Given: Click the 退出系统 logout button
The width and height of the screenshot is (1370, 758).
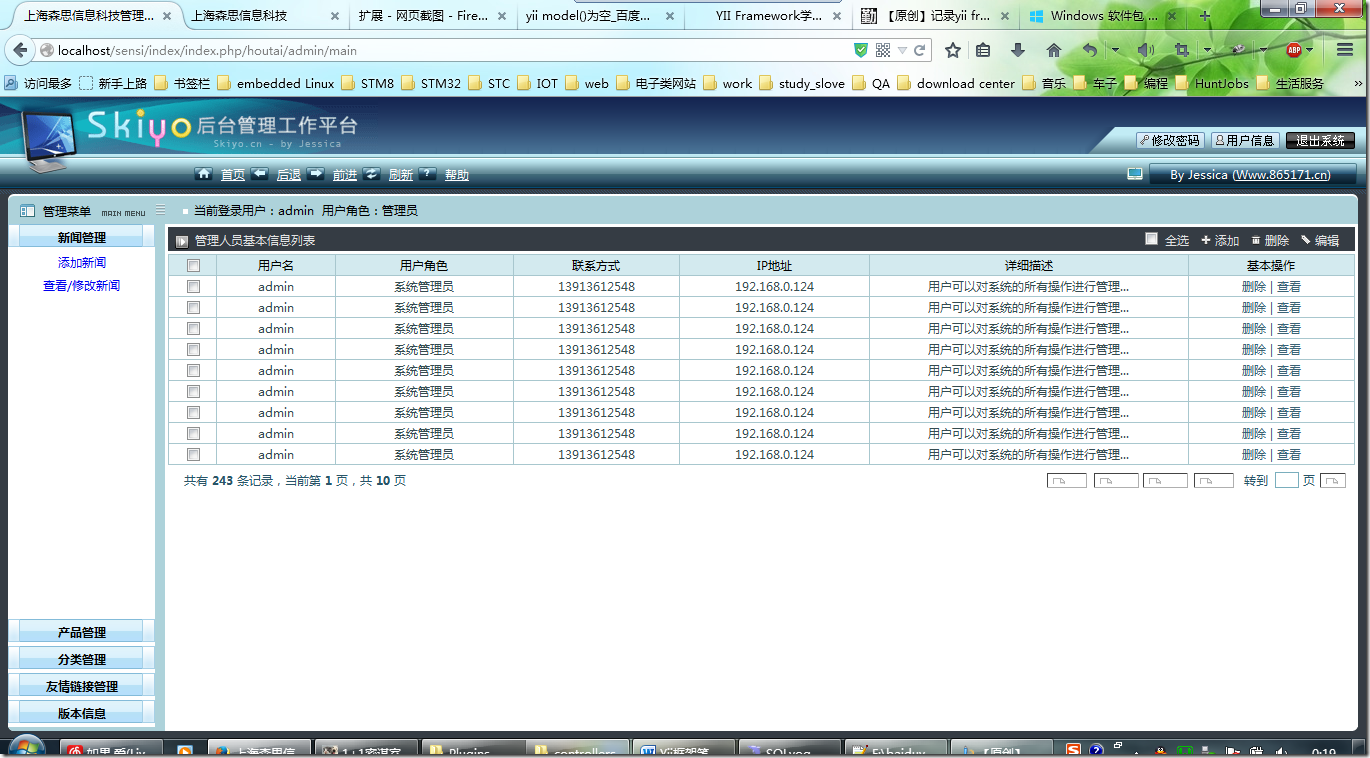Looking at the screenshot, I should 1320,141.
